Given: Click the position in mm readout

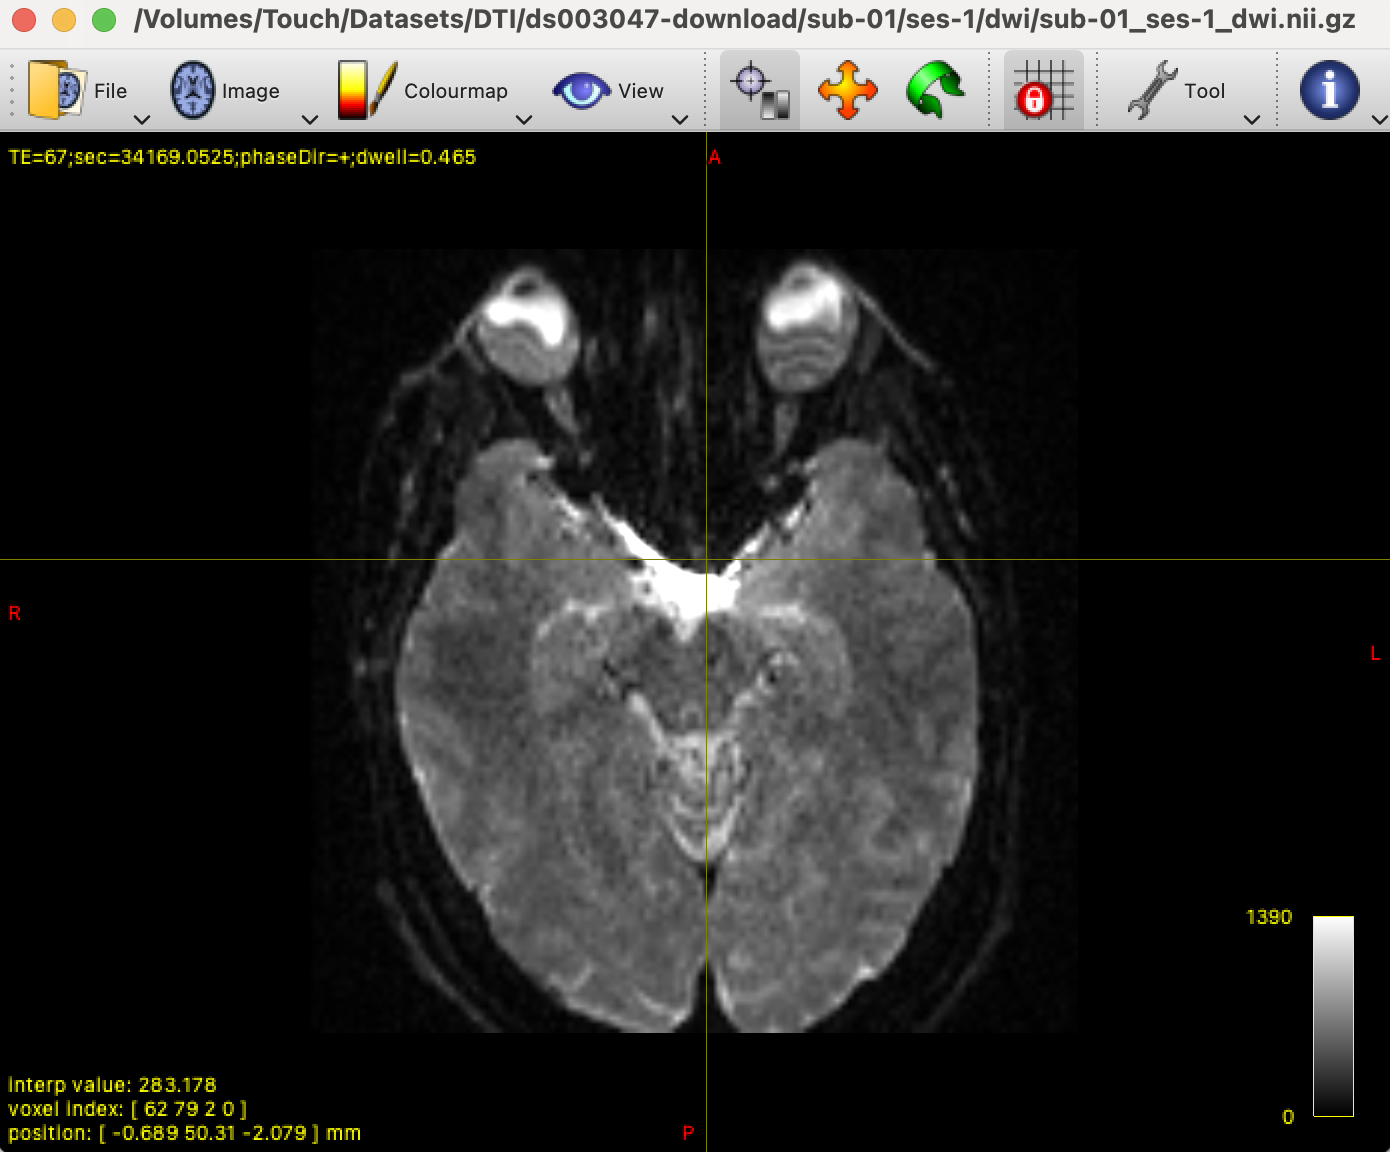Looking at the screenshot, I should [x=184, y=1133].
